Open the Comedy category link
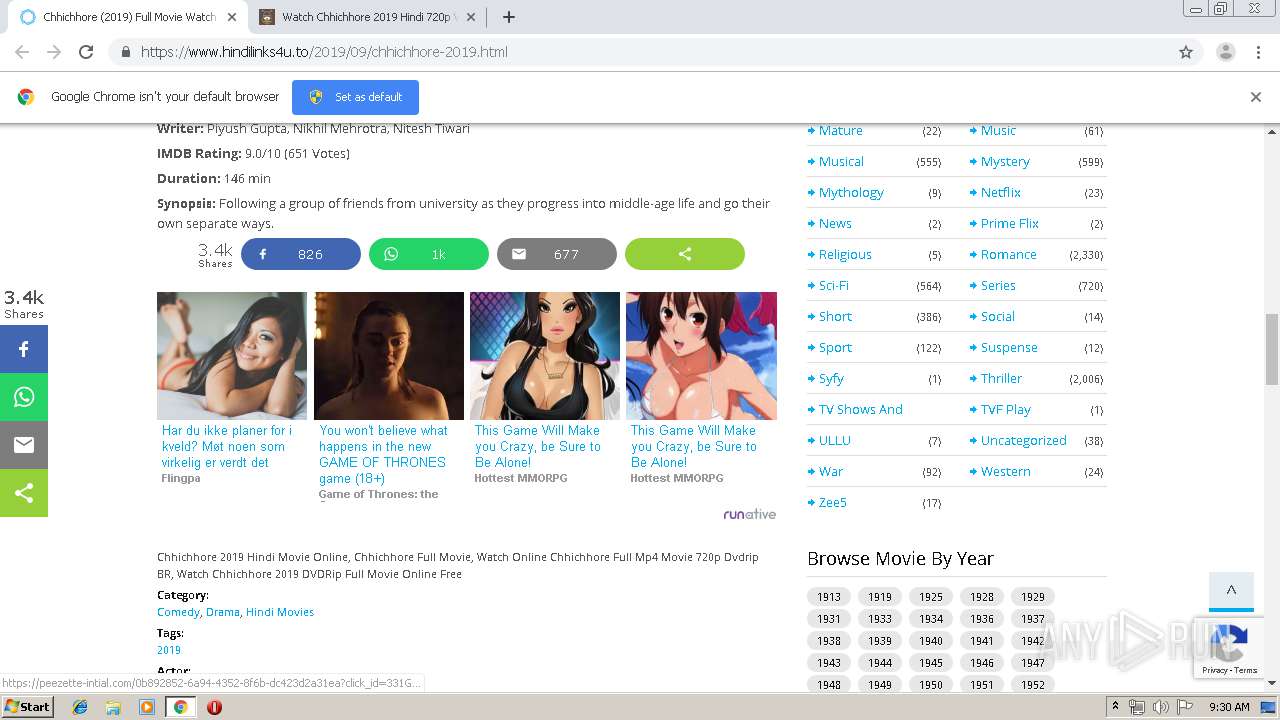This screenshot has height=720, width=1280. point(178,612)
